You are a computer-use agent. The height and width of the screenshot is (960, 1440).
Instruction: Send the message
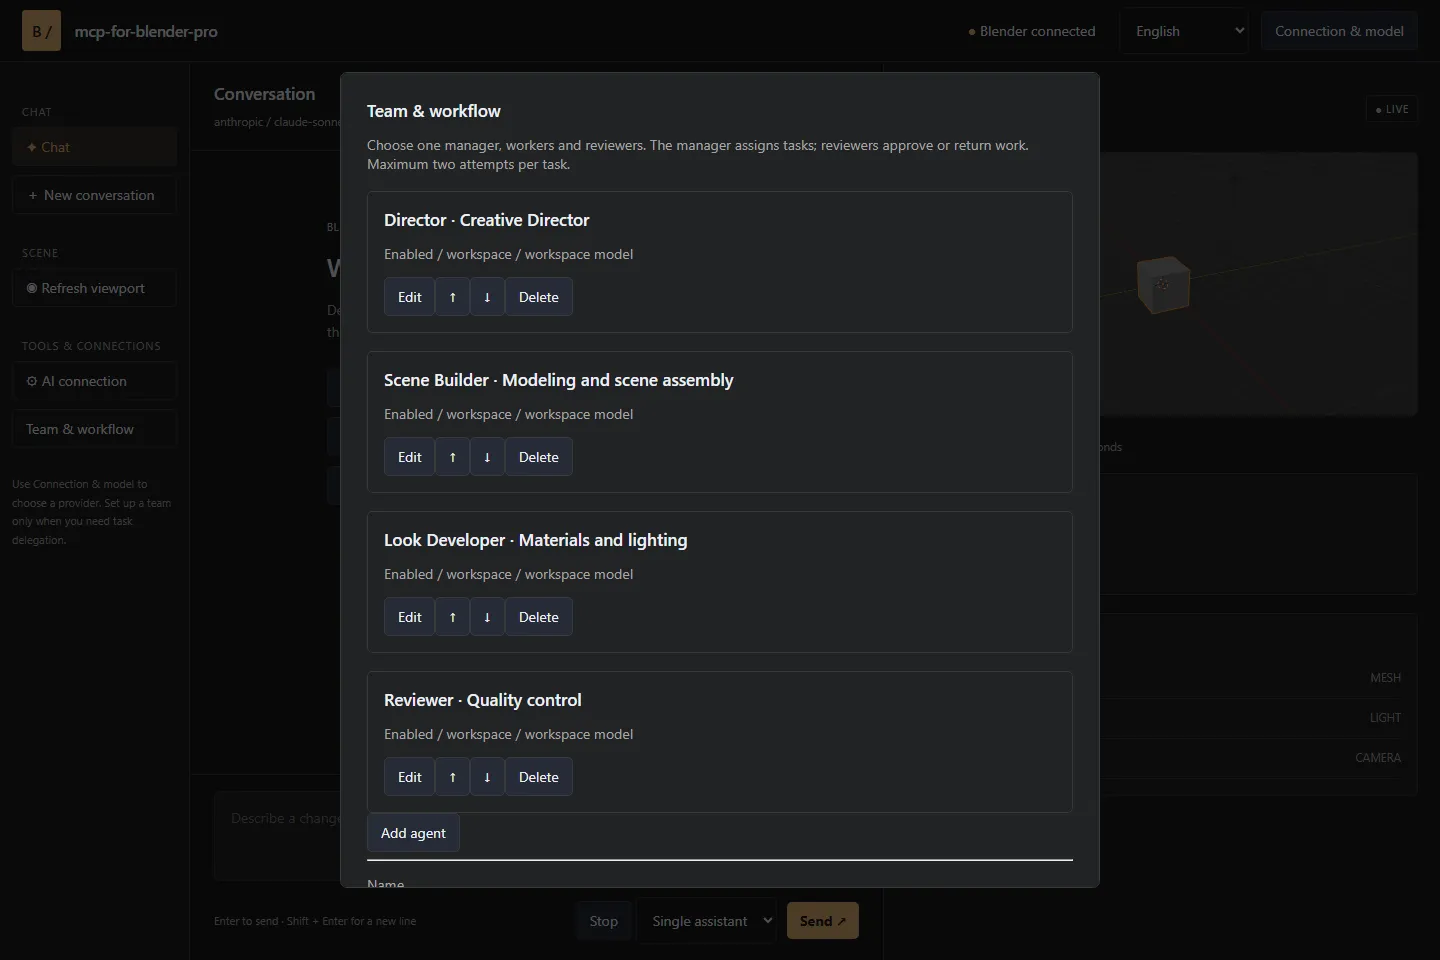(823, 921)
